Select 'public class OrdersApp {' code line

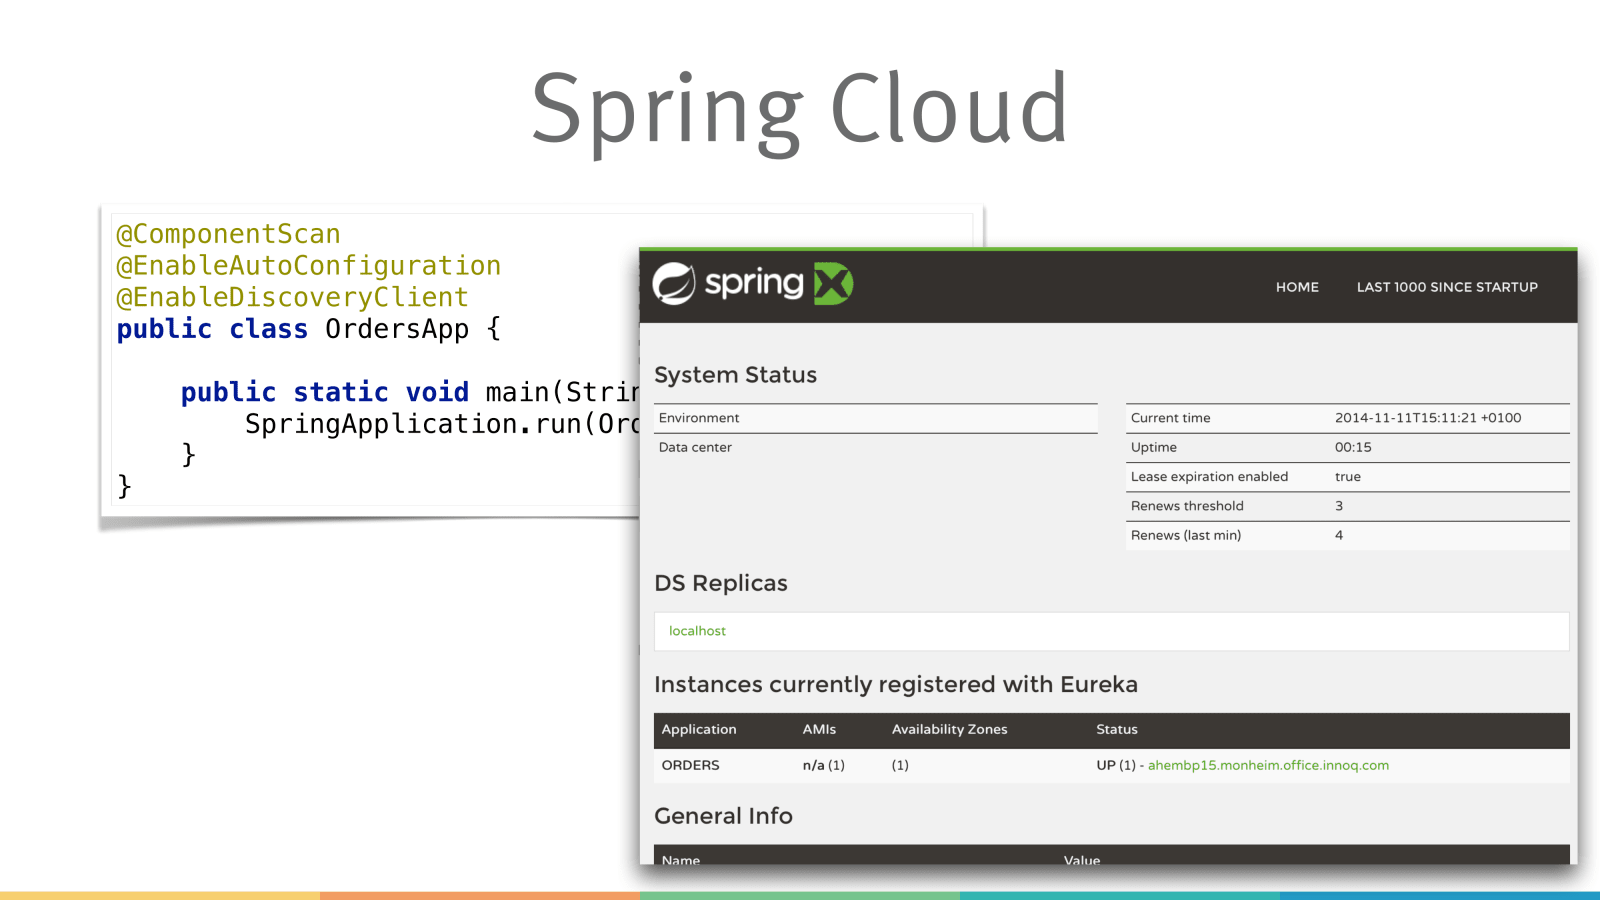coord(308,329)
